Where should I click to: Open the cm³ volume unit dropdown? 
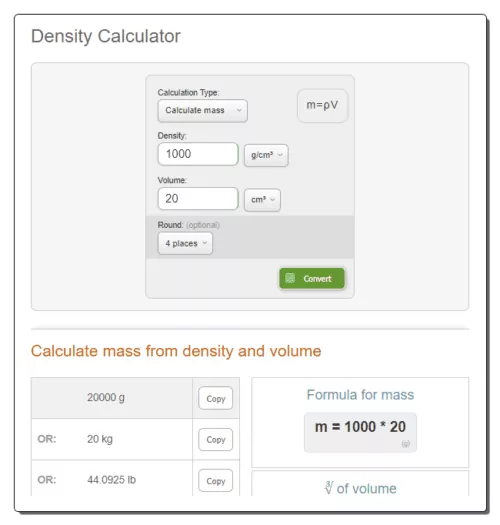[x=262, y=200]
